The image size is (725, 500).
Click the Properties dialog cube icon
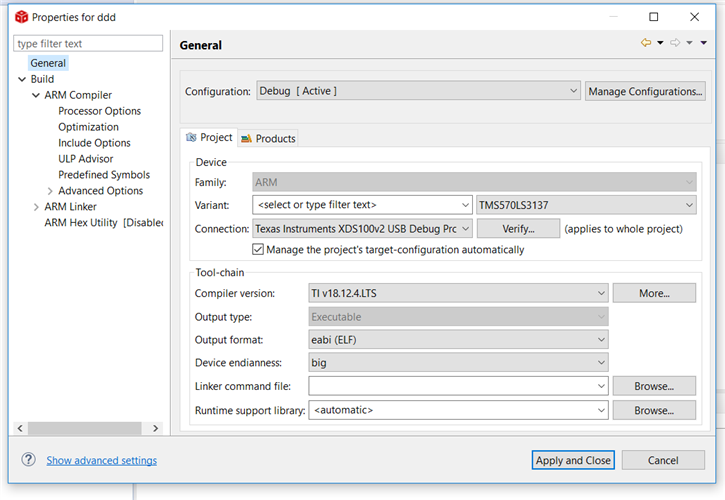coord(21,17)
